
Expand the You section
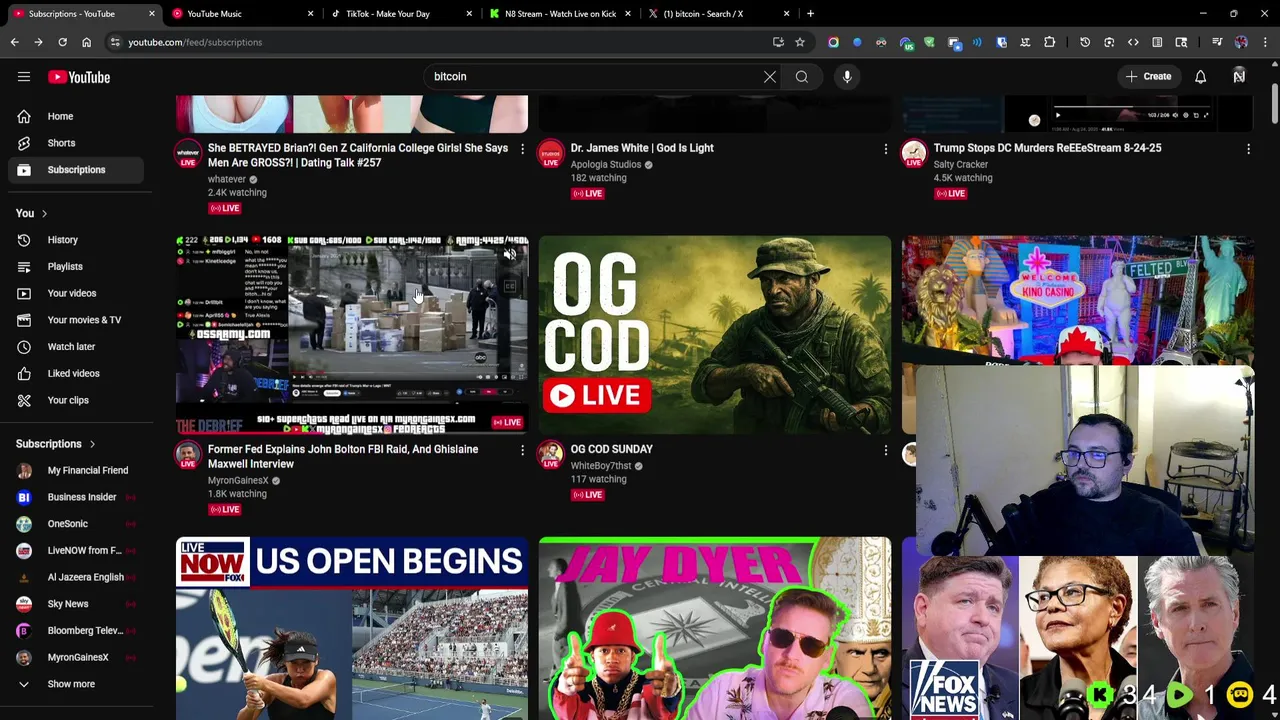click(32, 213)
